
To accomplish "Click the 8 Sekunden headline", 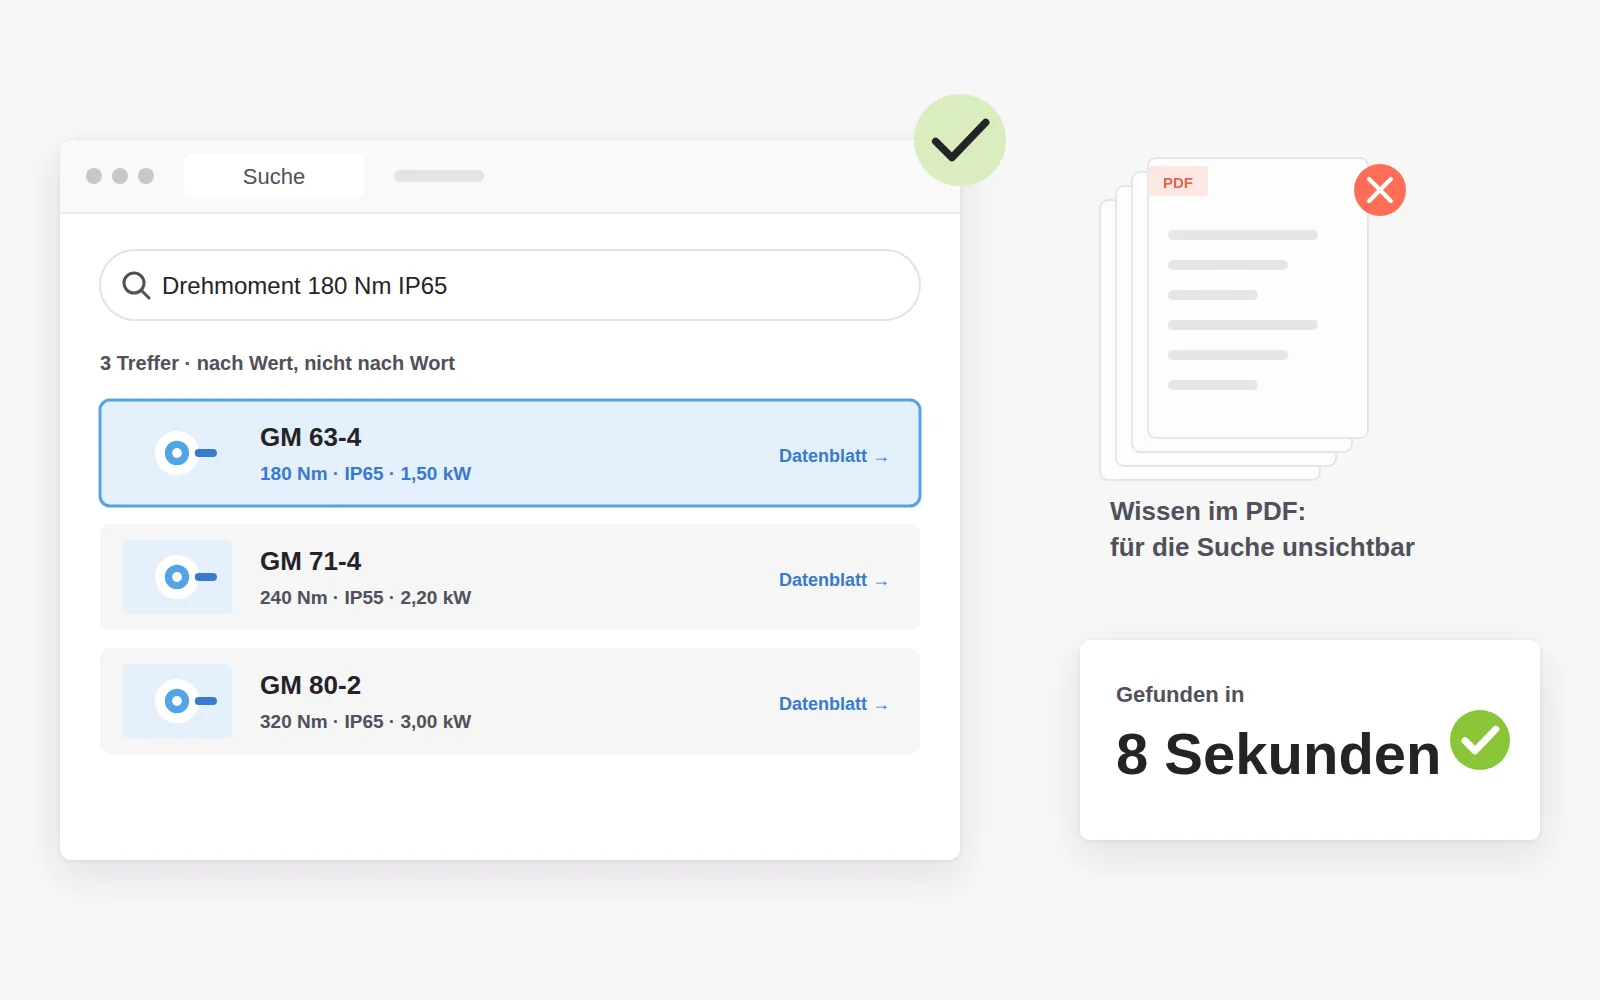I will [1278, 754].
